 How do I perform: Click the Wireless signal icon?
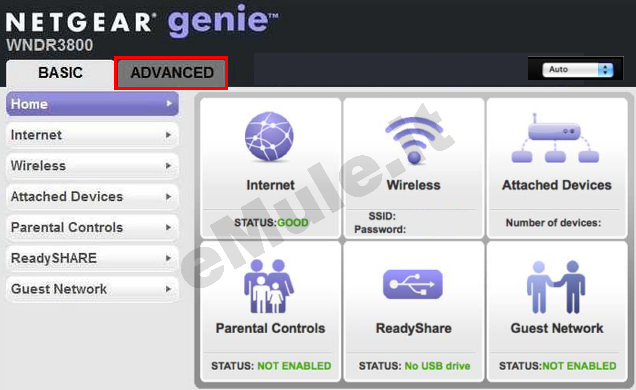414,140
